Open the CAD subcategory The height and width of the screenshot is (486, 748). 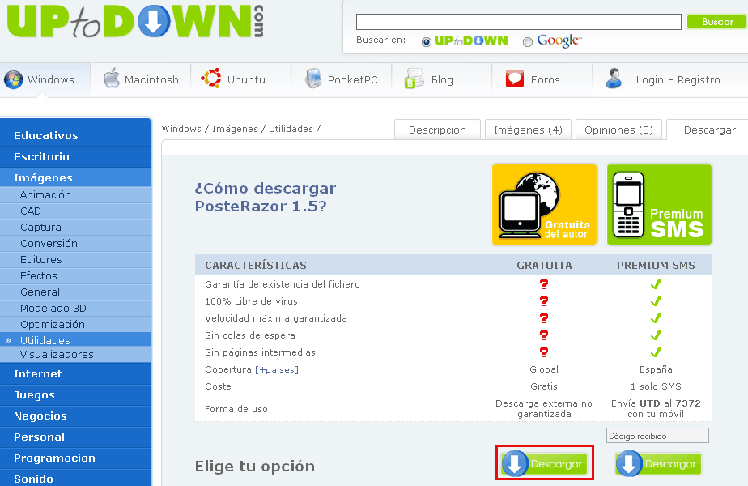pyautogui.click(x=75, y=211)
